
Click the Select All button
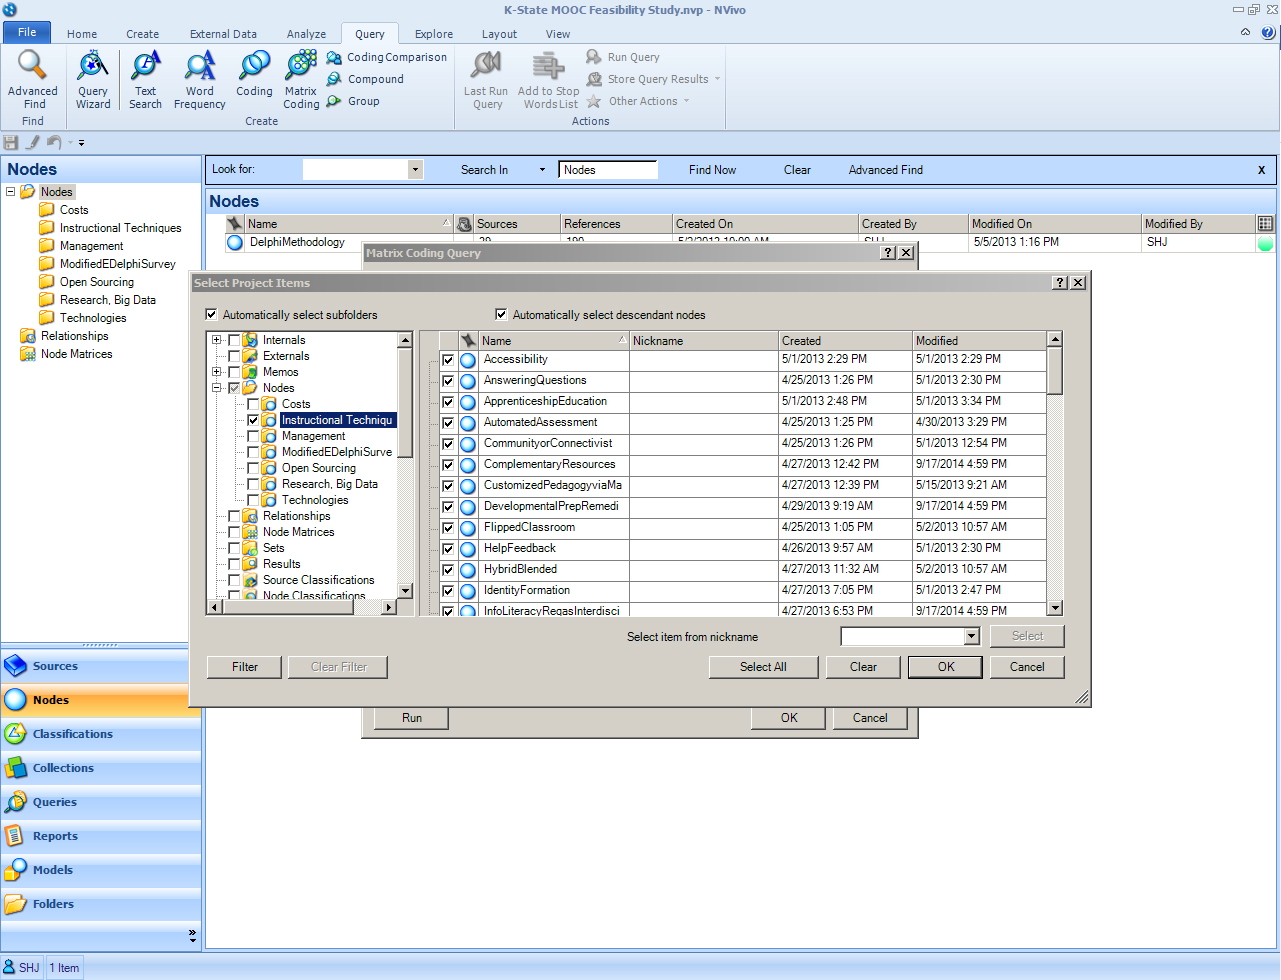pyautogui.click(x=763, y=667)
